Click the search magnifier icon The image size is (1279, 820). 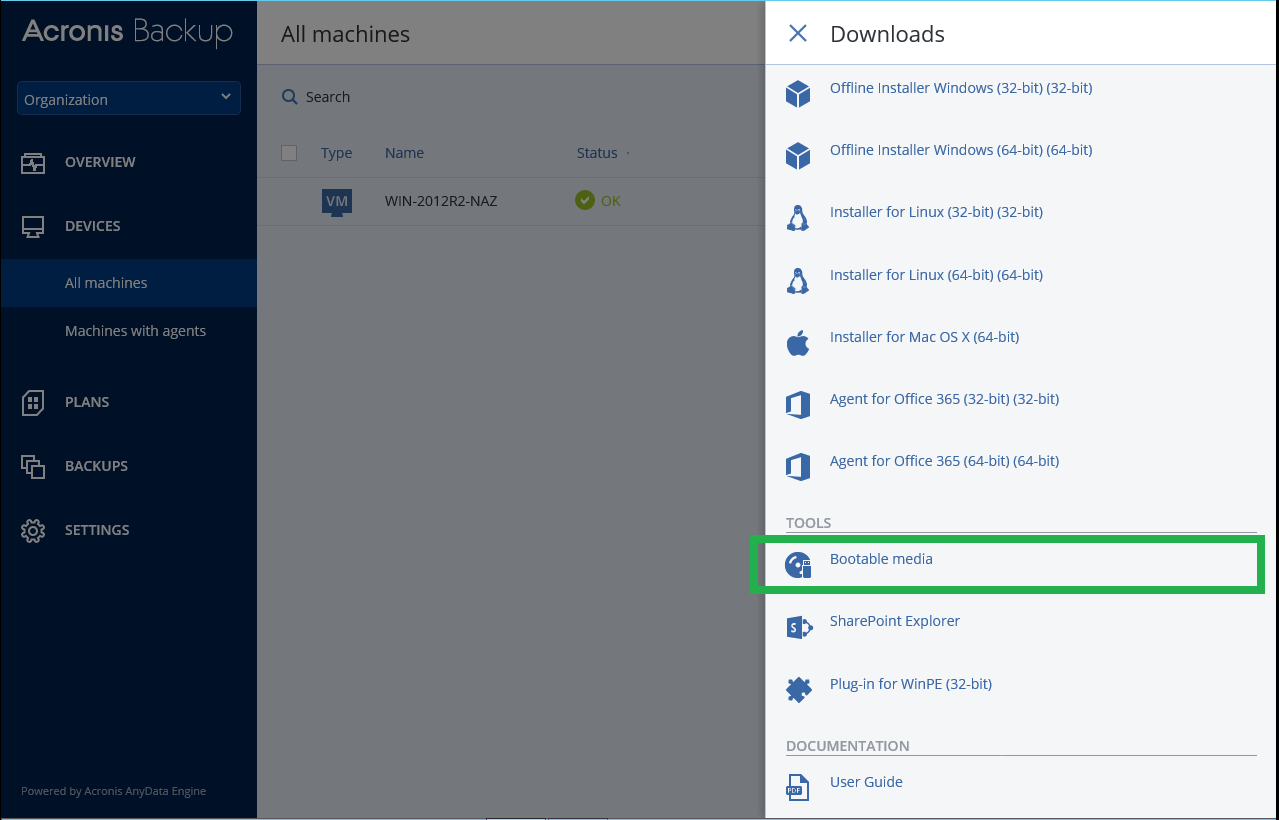click(290, 97)
